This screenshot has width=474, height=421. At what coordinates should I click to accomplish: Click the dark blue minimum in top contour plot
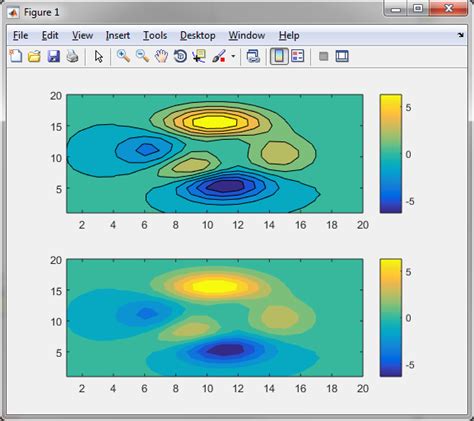[225, 185]
